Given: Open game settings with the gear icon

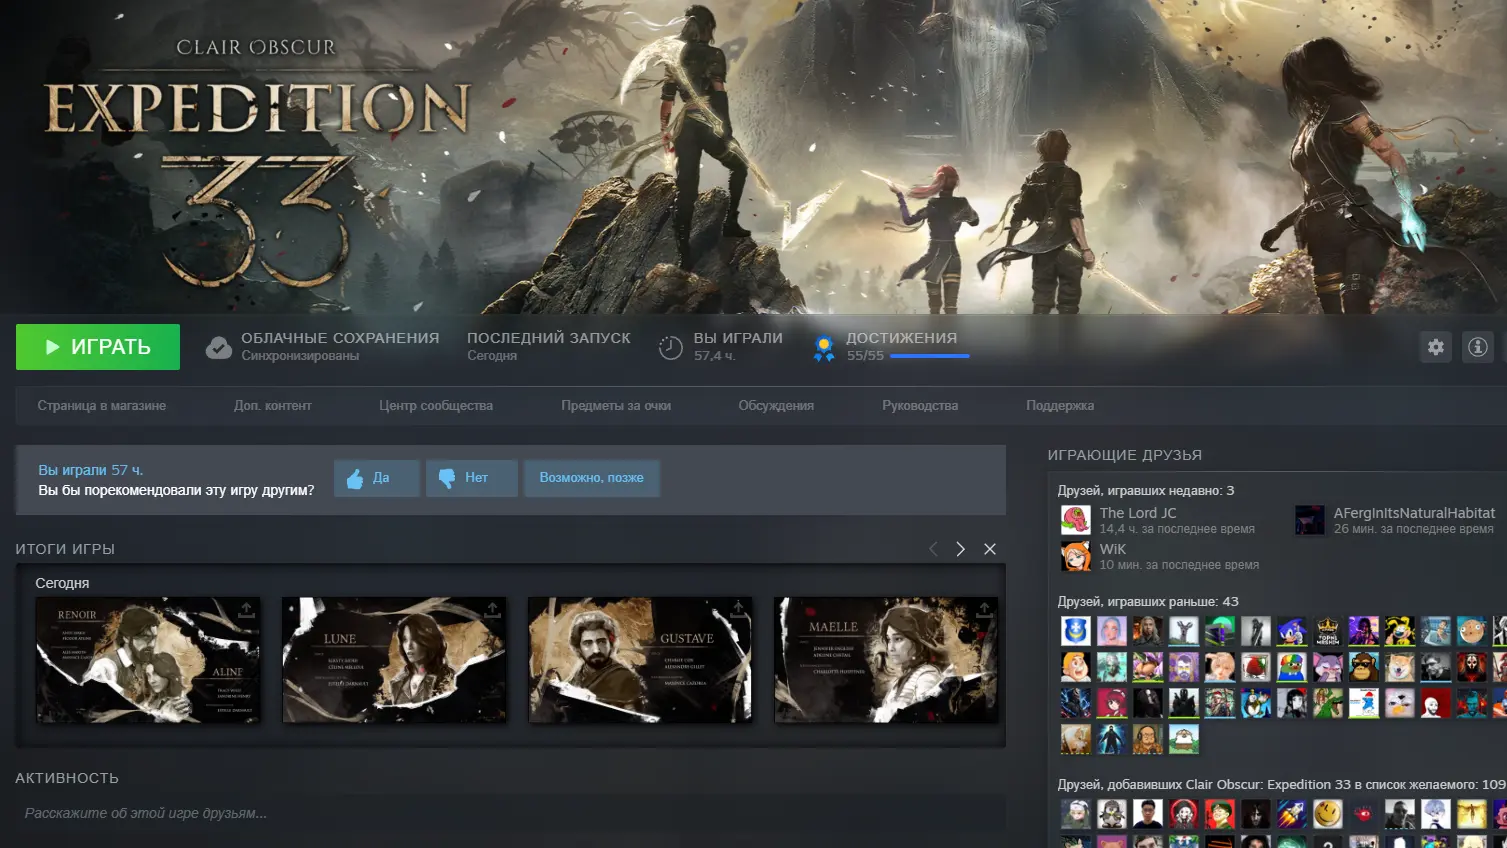Looking at the screenshot, I should tap(1436, 347).
